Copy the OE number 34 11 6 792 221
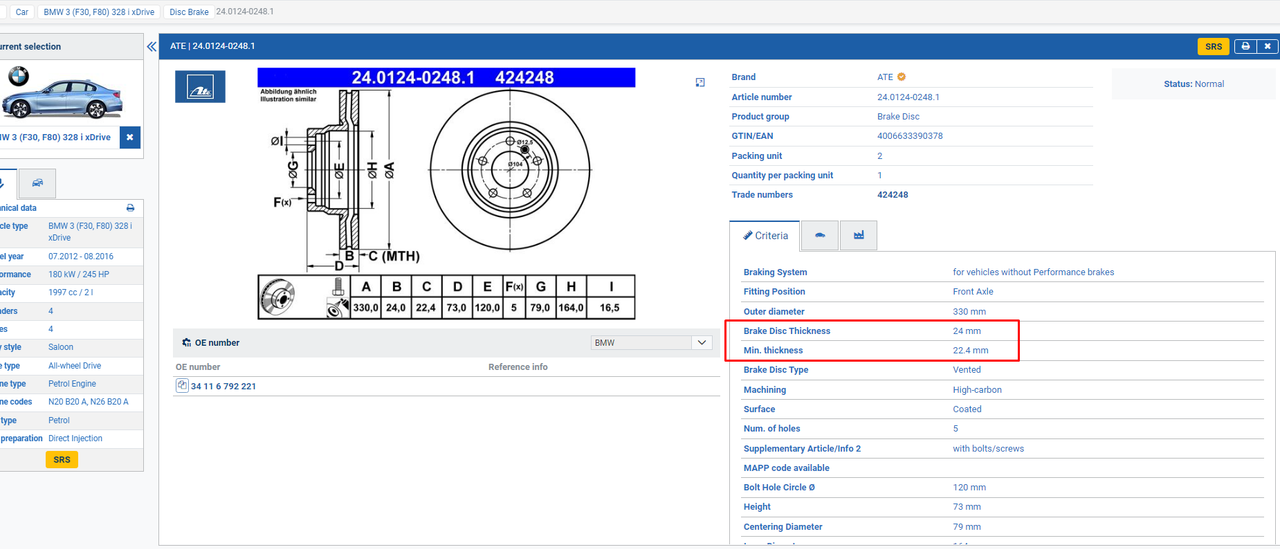This screenshot has height=549, width=1280. click(x=182, y=385)
